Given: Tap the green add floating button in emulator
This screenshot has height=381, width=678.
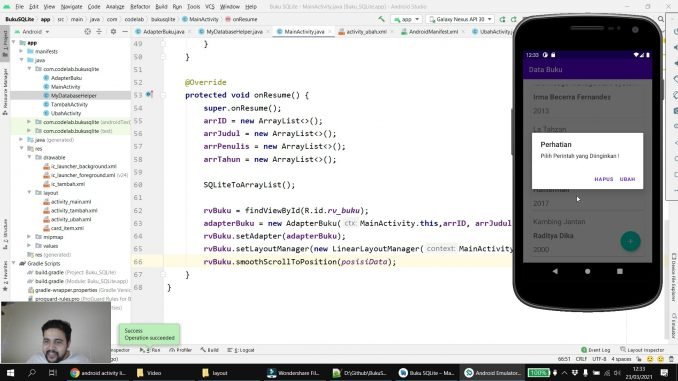Looking at the screenshot, I should 630,241.
